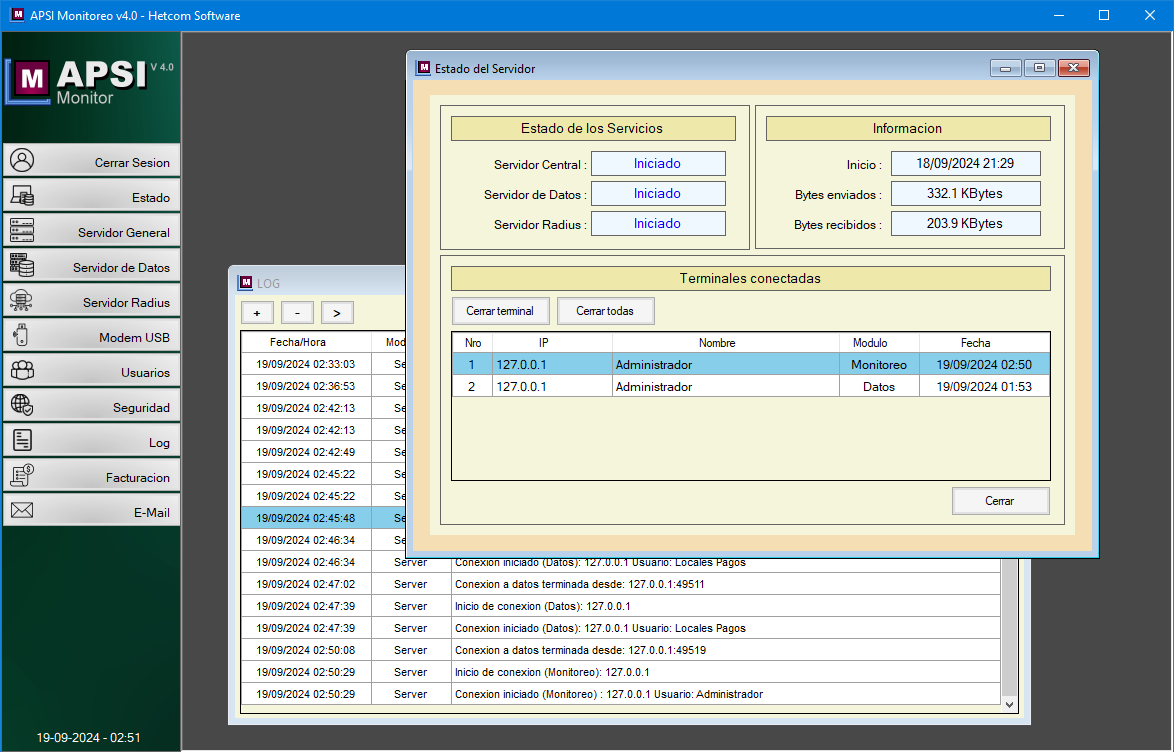Click the Servidor General server icon
Screen dimensions: 1174x752
pos(22,231)
